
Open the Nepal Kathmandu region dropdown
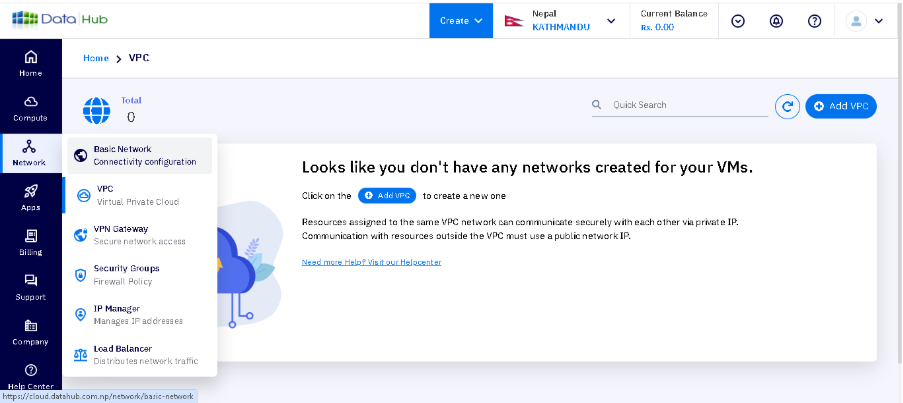pyautogui.click(x=563, y=21)
